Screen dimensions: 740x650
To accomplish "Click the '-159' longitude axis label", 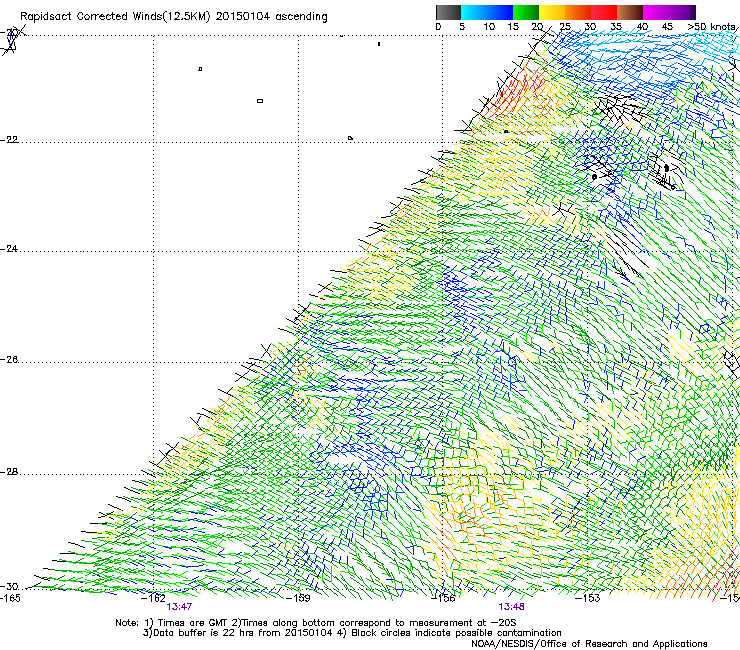I will (x=298, y=598).
